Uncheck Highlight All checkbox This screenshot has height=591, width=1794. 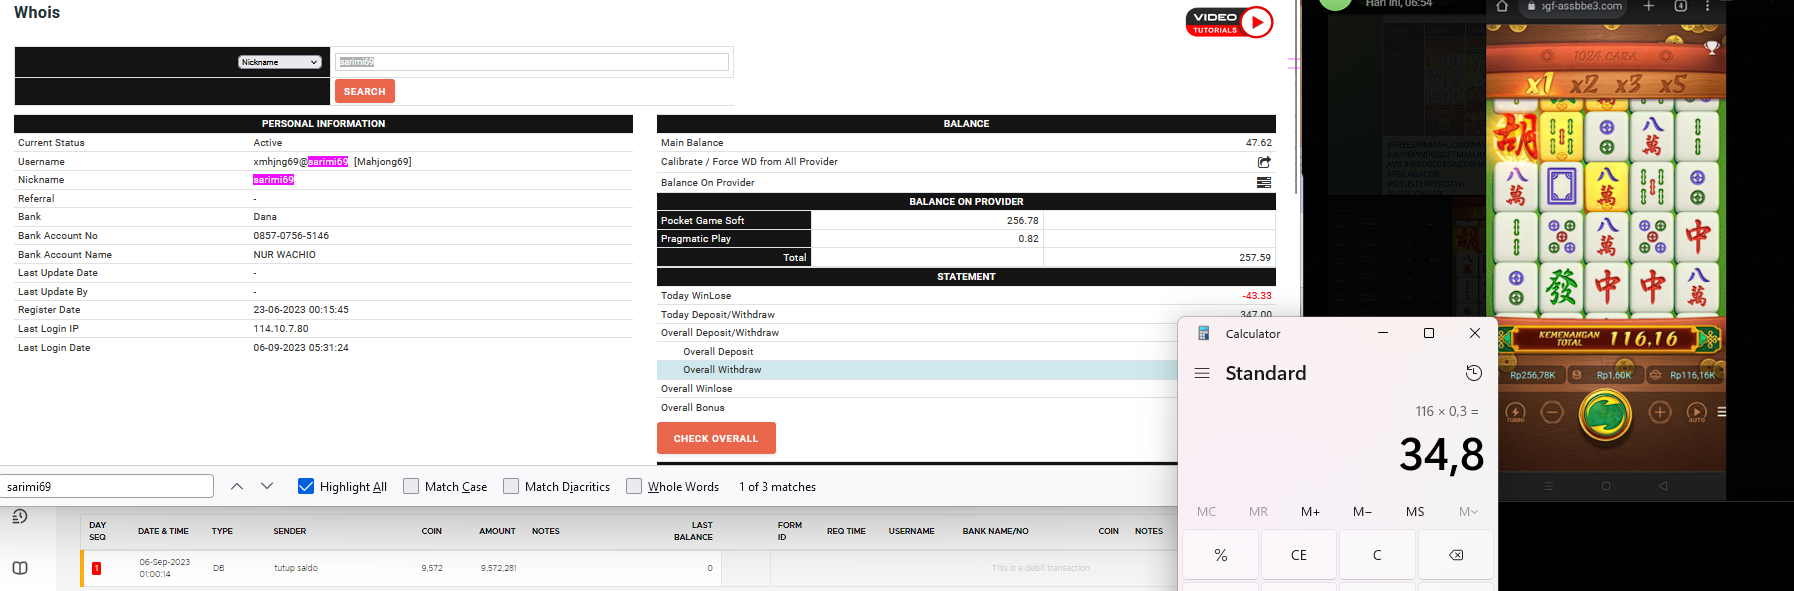306,486
